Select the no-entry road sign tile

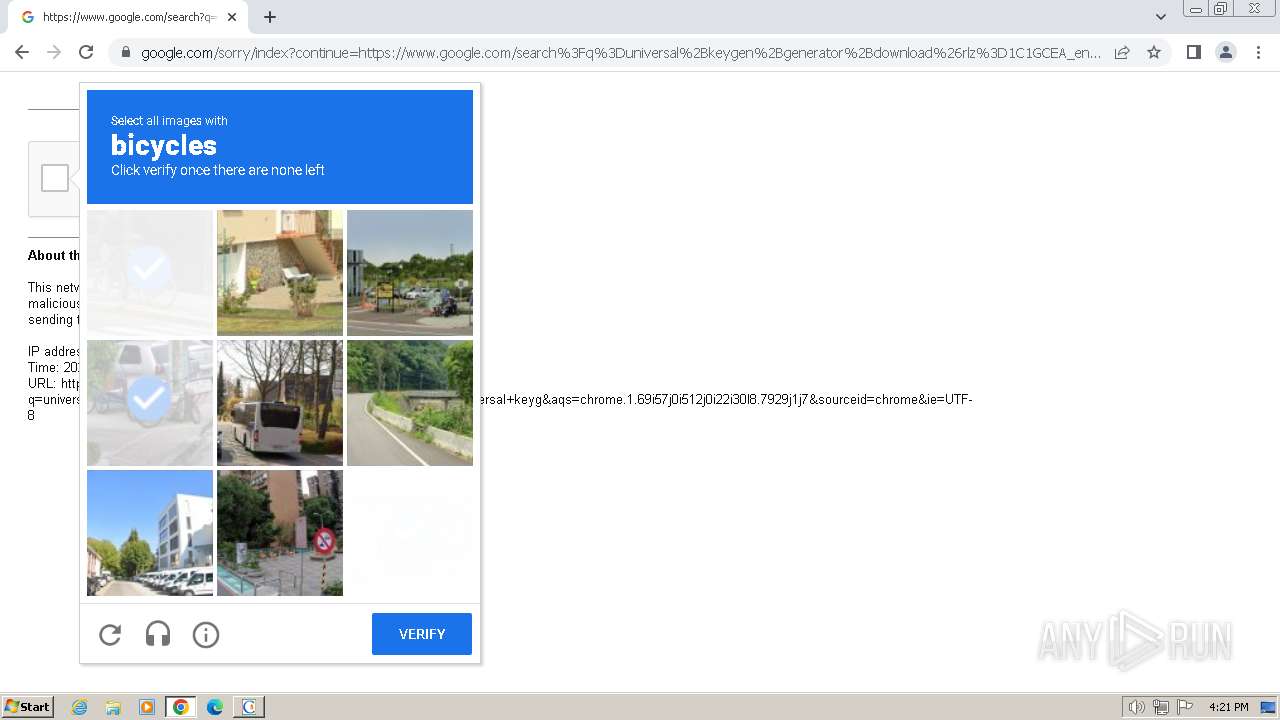pyautogui.click(x=280, y=533)
